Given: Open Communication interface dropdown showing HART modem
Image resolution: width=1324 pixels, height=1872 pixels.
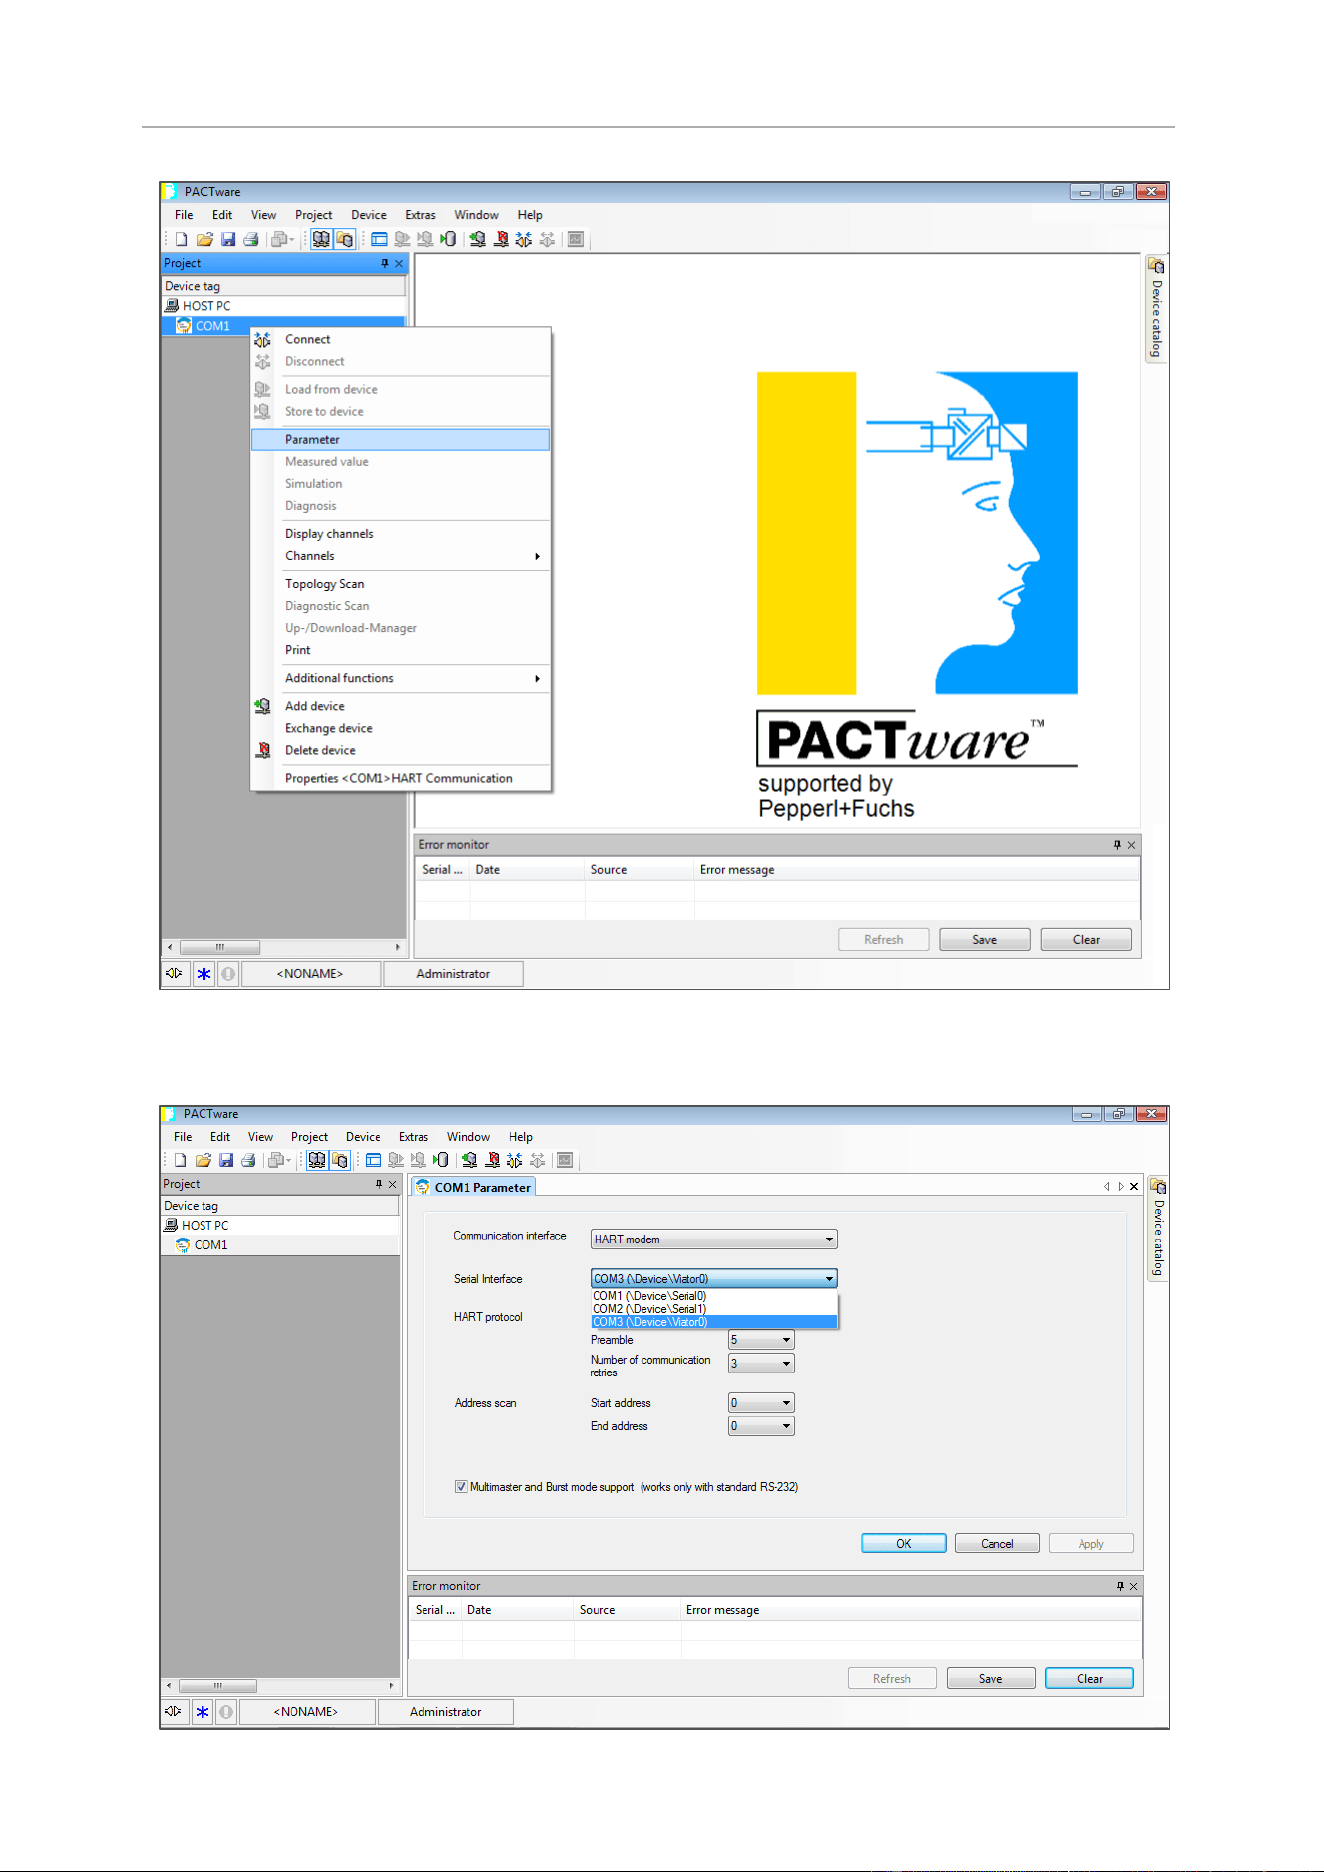Looking at the screenshot, I should point(714,1239).
